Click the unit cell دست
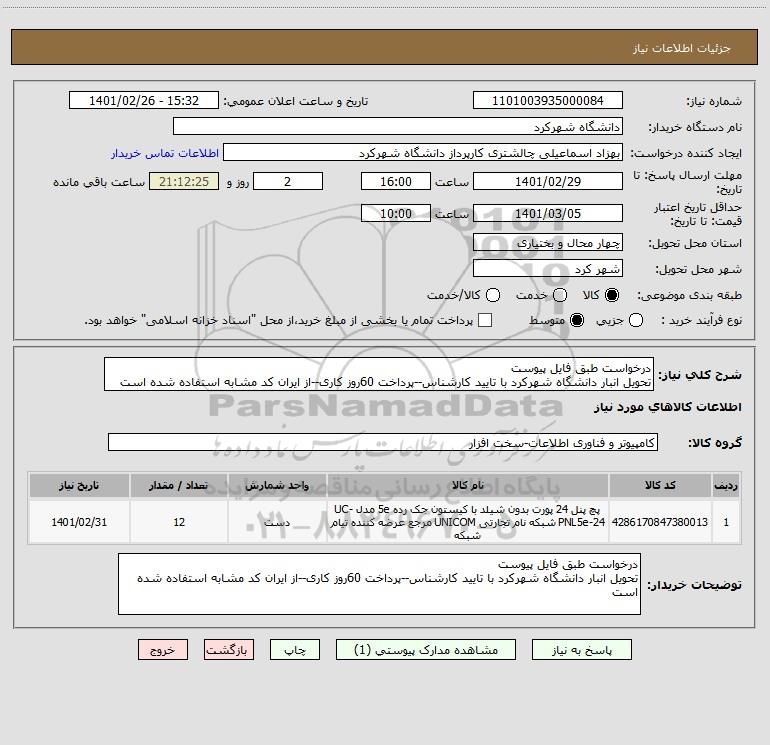 277,522
